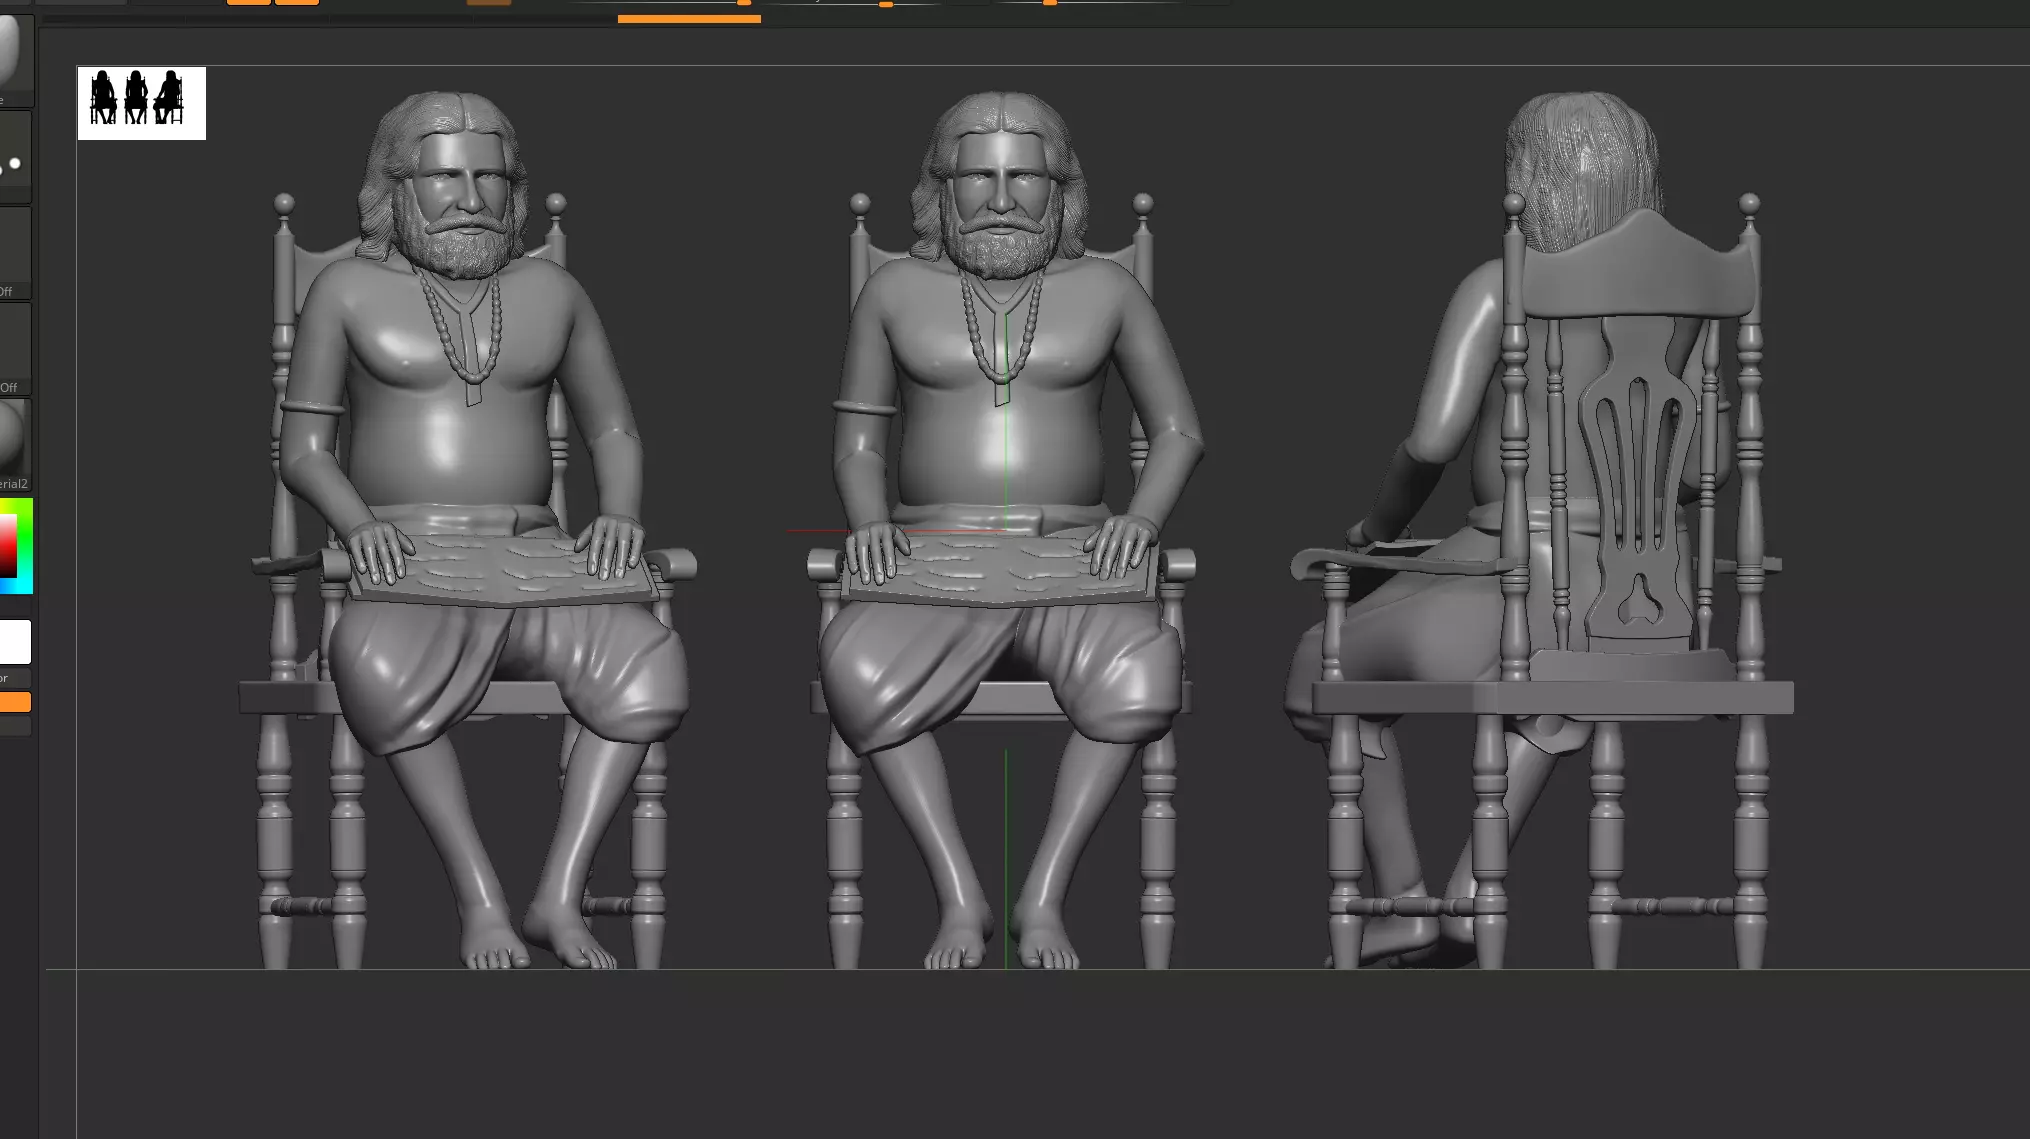Click the dark button beneath the orange left-tray button
This screenshot has width=2030, height=1139.
15,727
